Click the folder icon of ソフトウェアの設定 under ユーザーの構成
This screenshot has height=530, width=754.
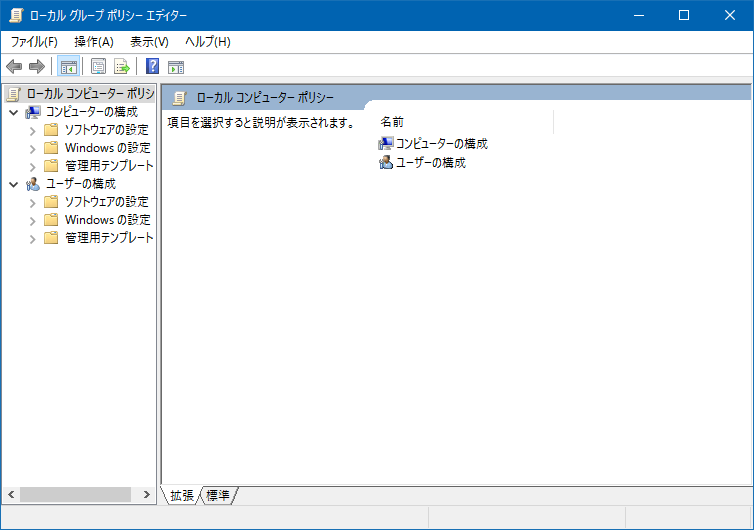[51, 202]
